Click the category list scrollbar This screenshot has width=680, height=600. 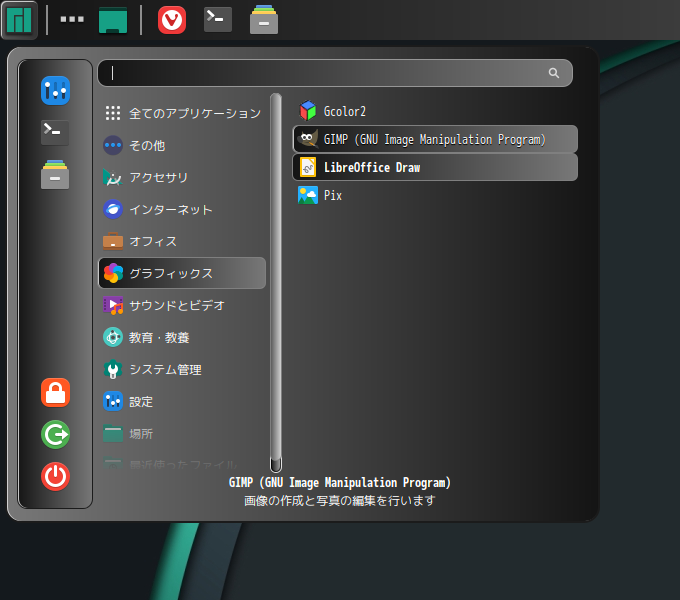[276, 283]
